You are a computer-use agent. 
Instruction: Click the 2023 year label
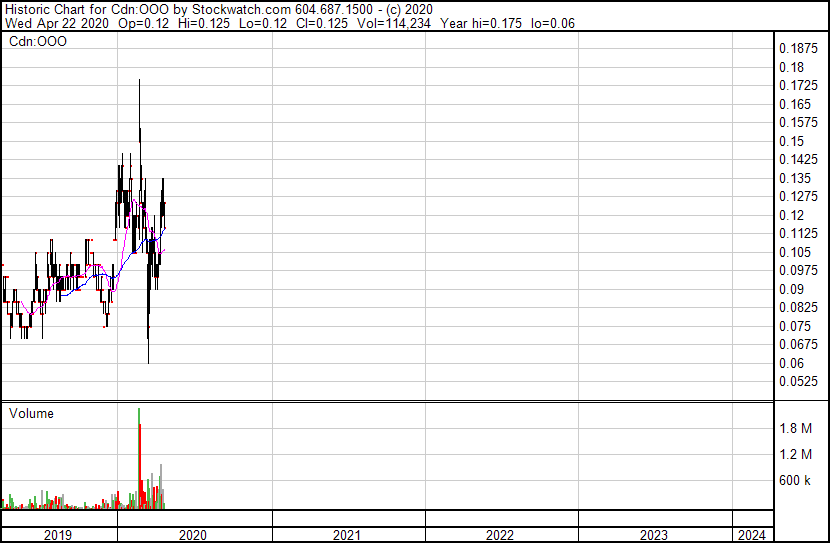click(653, 535)
